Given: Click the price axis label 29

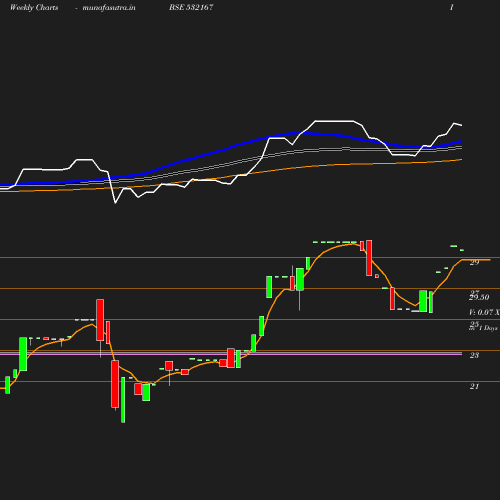Looking at the screenshot, I should (474, 263).
